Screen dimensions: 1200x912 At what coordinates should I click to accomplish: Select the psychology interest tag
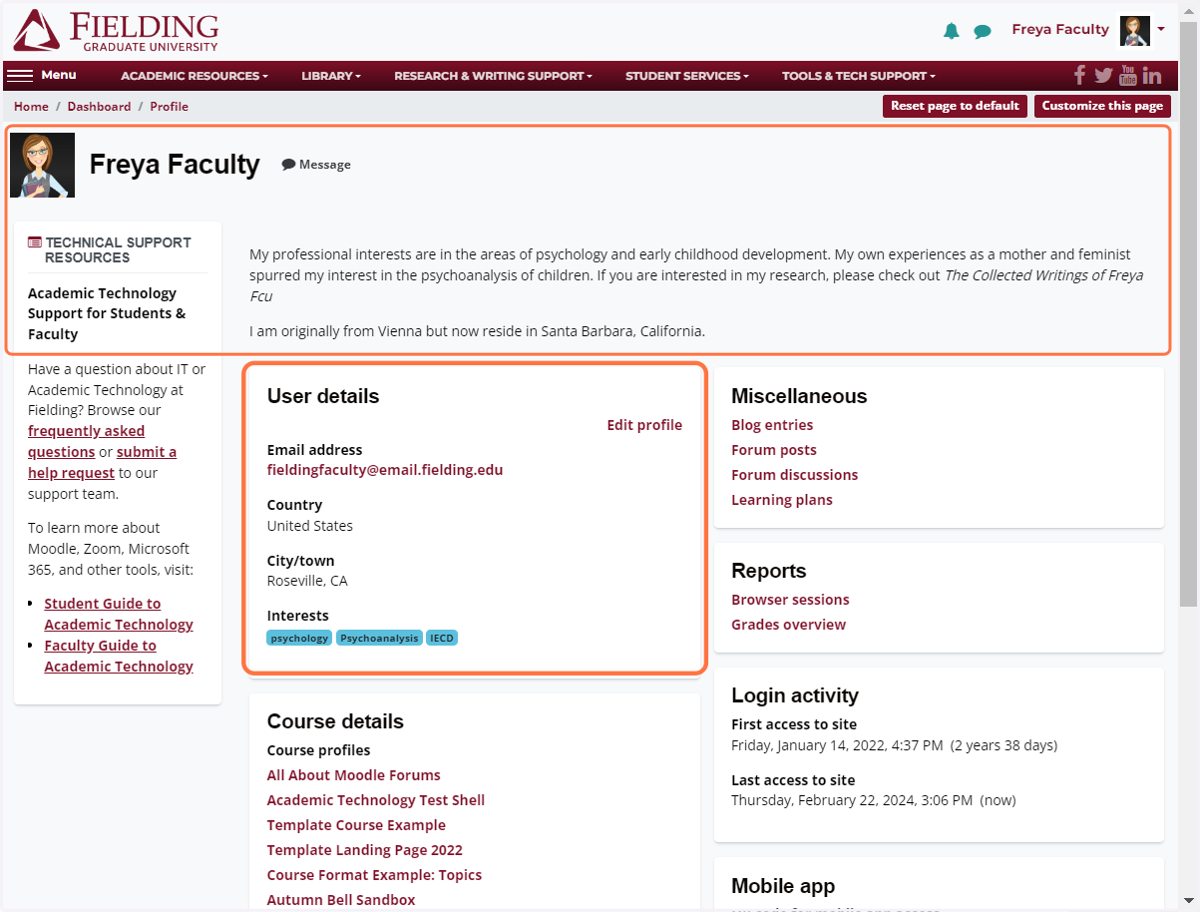pos(299,638)
